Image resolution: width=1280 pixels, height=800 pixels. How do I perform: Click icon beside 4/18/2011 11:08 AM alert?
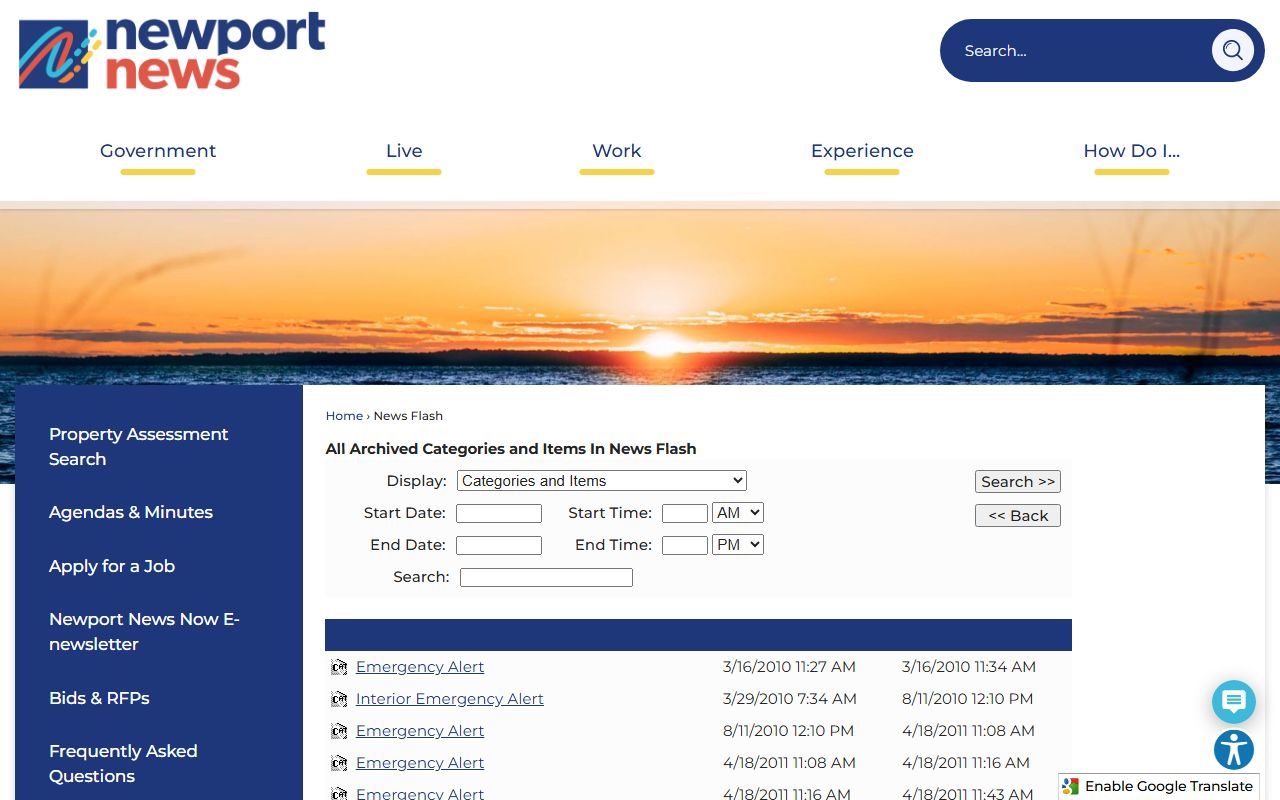[339, 763]
